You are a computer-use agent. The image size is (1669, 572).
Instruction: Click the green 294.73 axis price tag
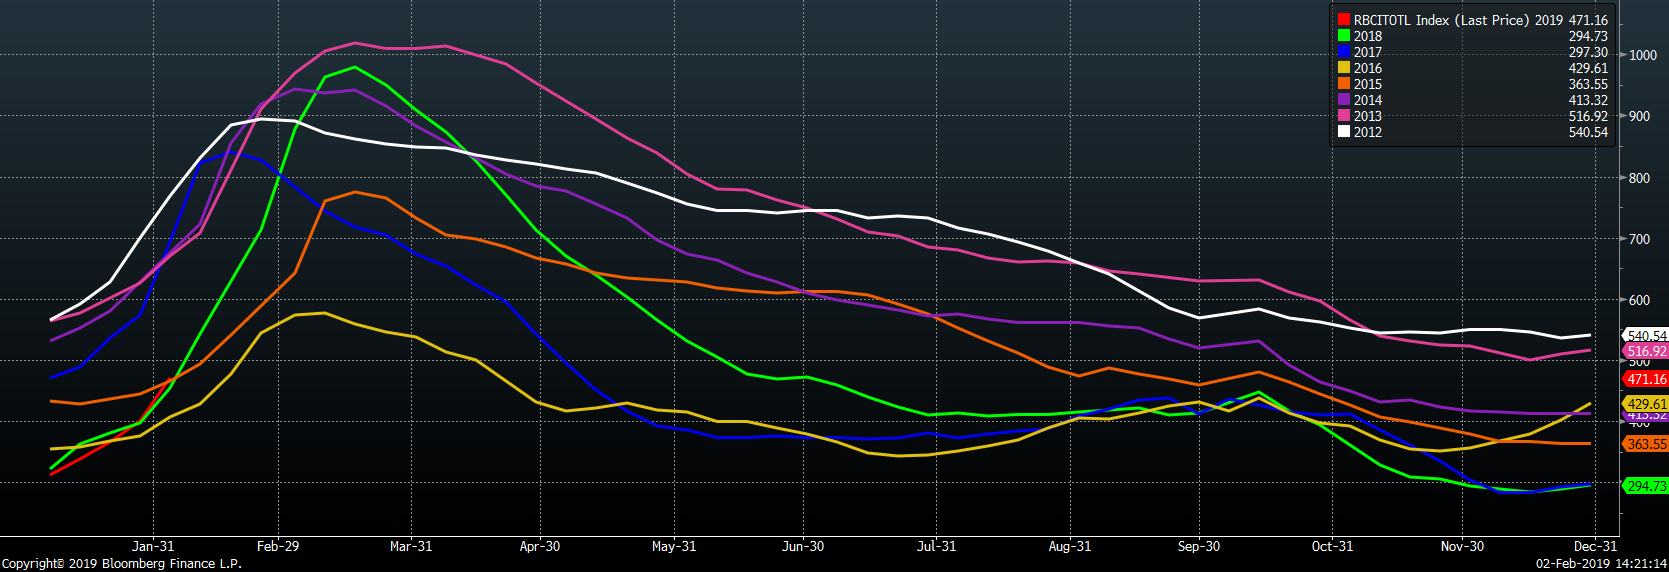[1646, 486]
